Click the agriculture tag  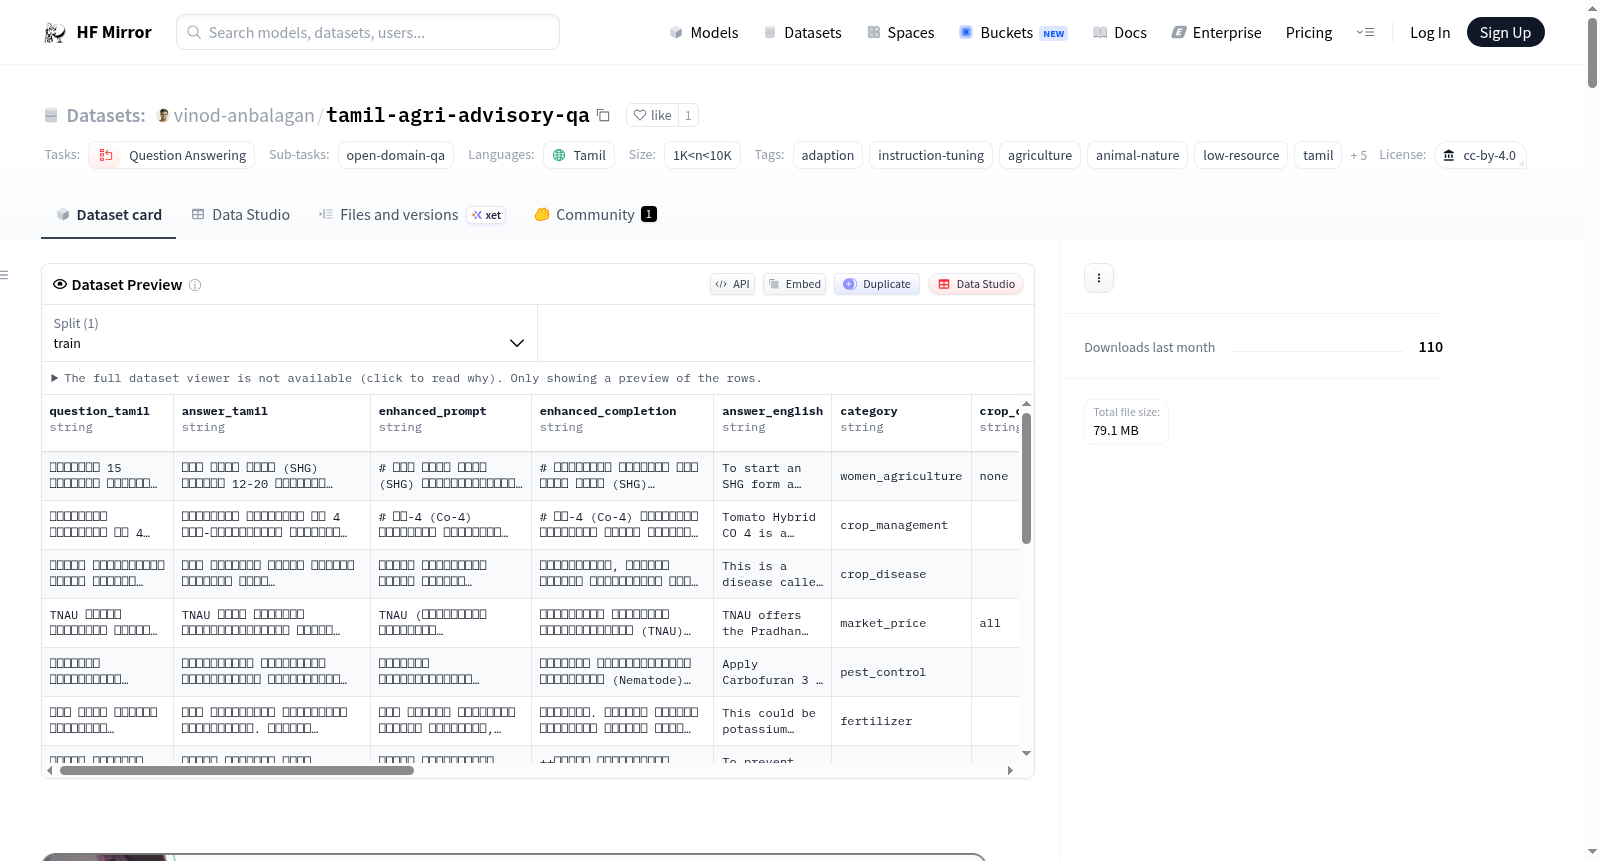1040,155
